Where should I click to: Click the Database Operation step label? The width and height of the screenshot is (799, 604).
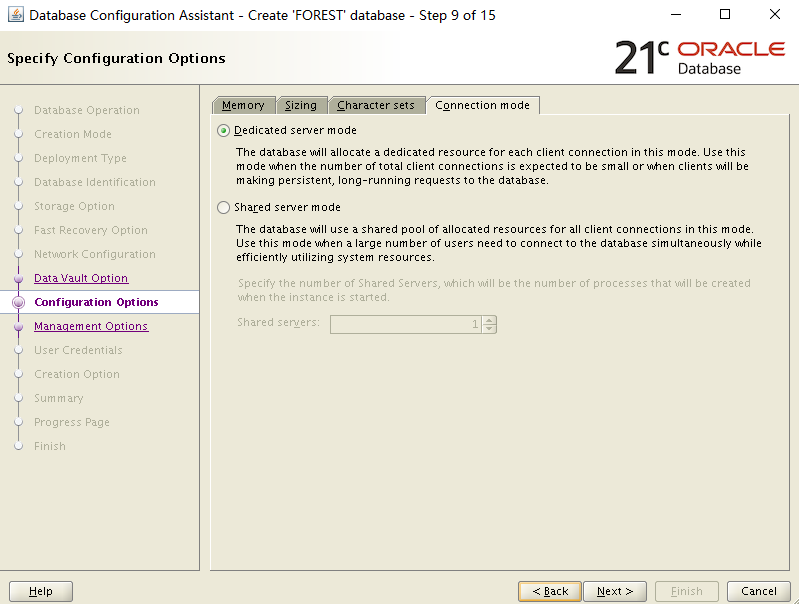coord(87,110)
